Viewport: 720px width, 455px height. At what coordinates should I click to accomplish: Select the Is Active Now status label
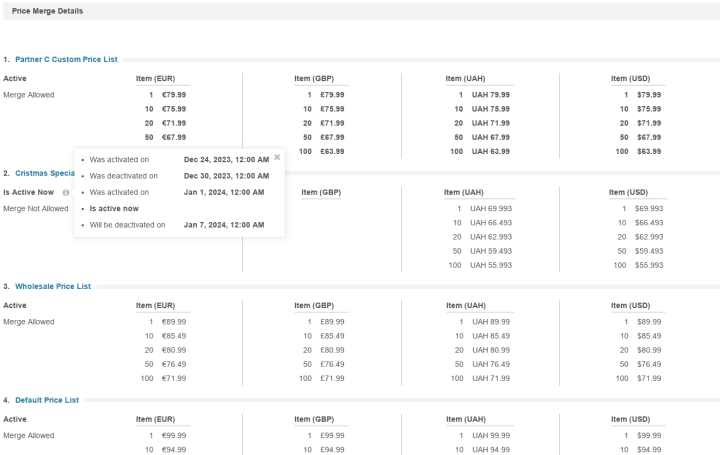tap(28, 192)
